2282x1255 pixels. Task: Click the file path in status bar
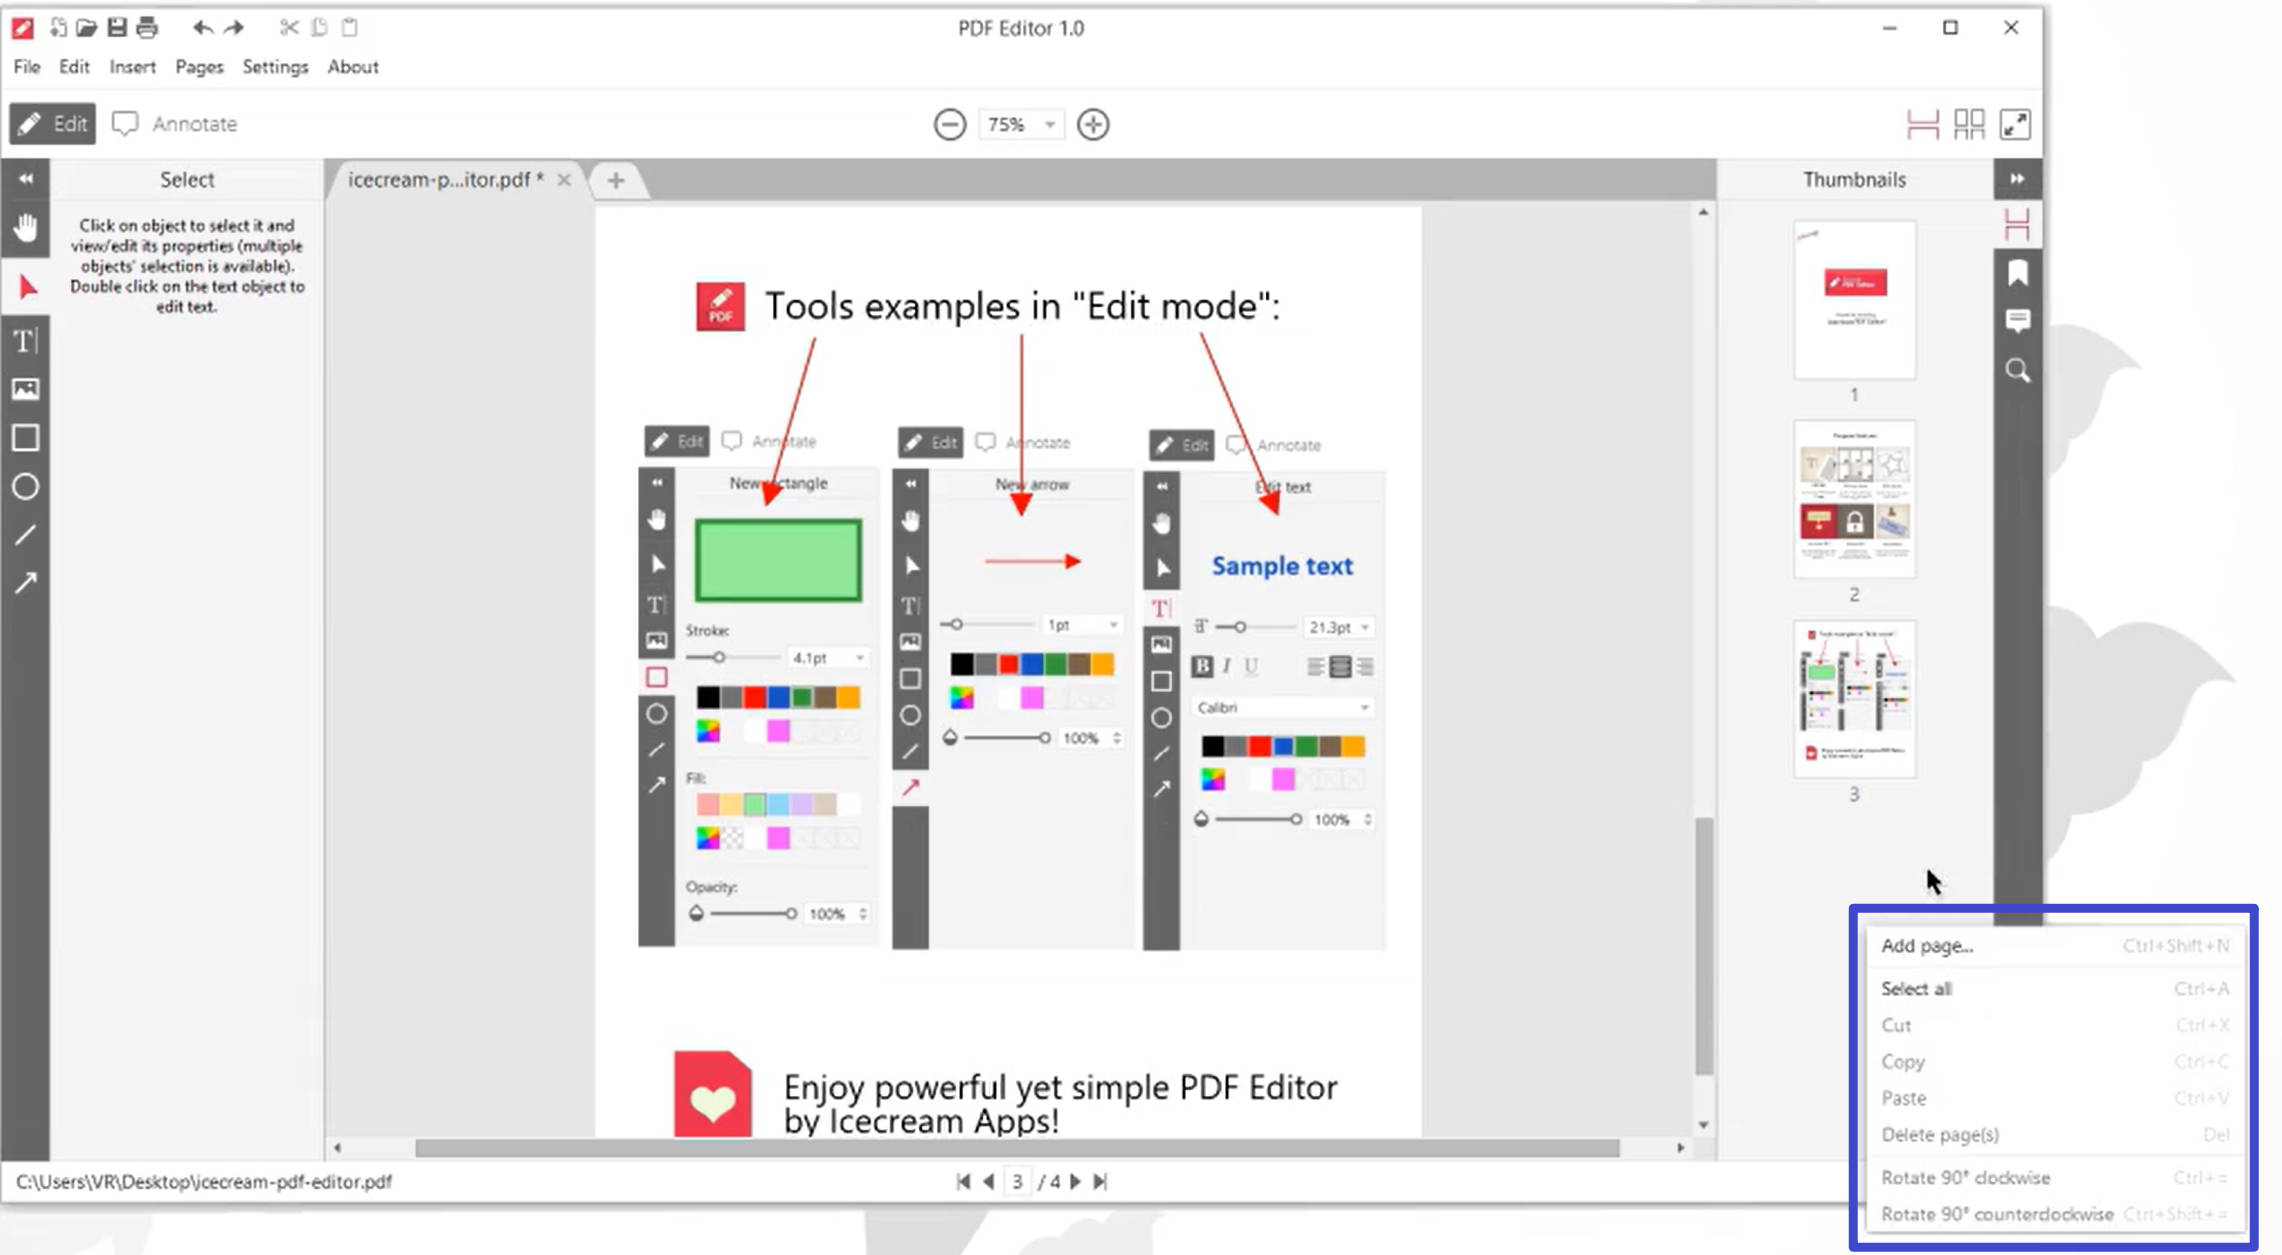click(204, 1182)
